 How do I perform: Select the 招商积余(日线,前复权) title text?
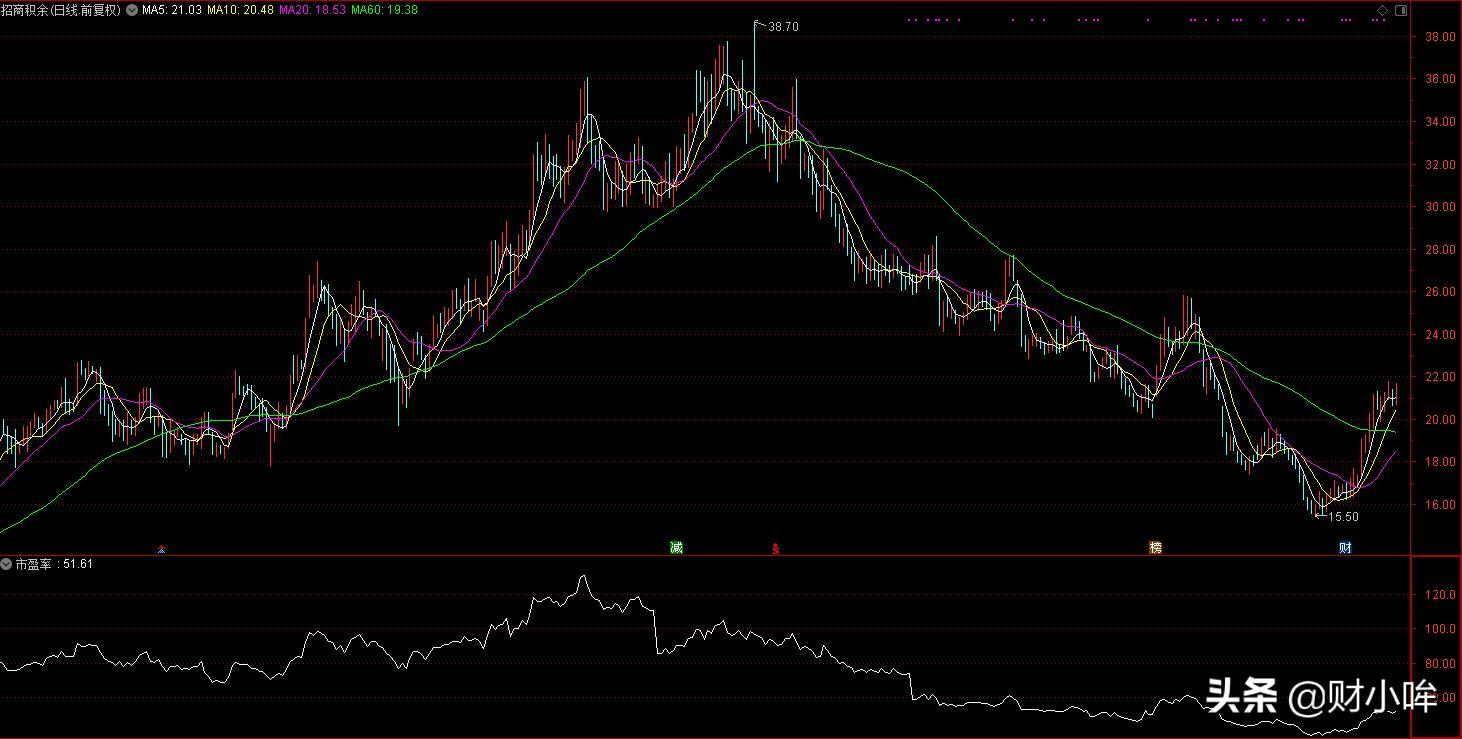62,9
